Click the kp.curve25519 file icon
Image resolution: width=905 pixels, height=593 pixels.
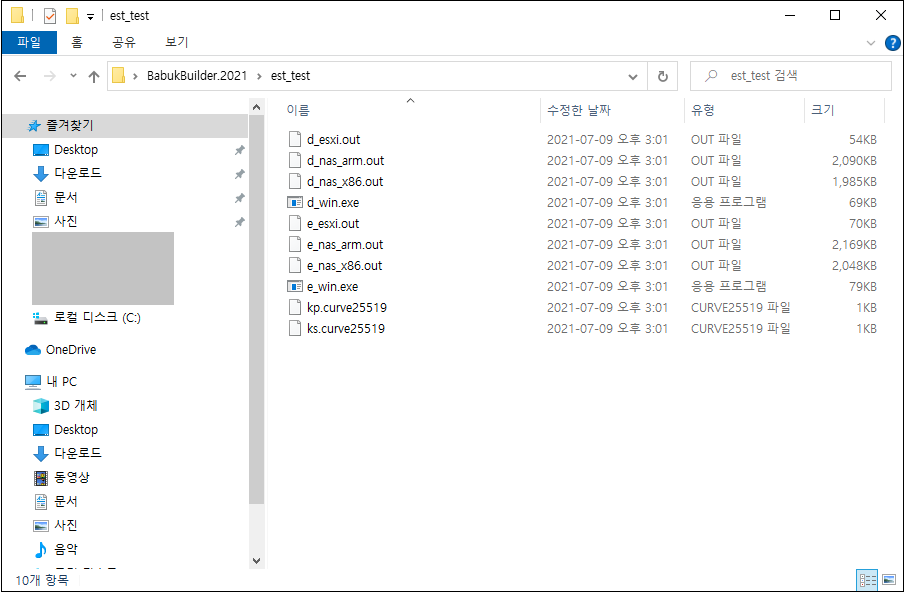pos(295,307)
